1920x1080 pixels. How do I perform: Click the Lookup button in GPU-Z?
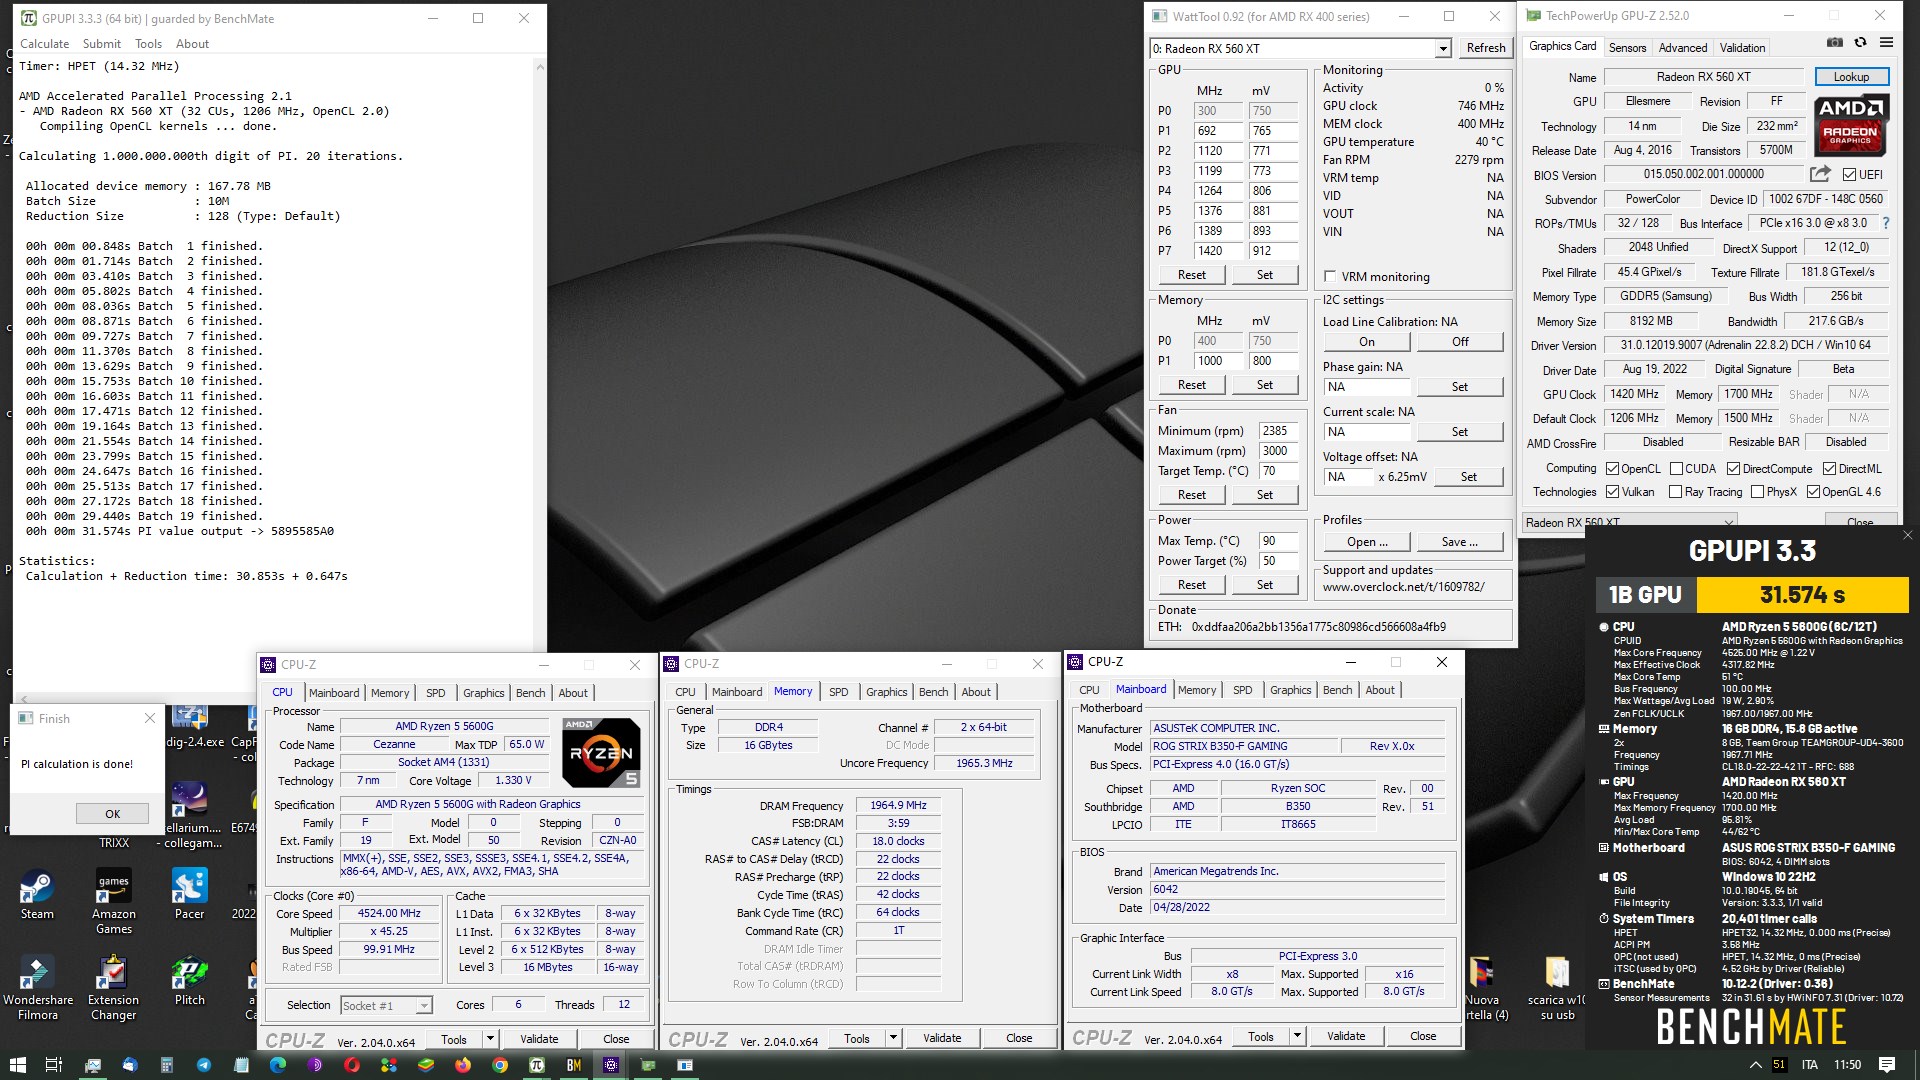[1851, 76]
